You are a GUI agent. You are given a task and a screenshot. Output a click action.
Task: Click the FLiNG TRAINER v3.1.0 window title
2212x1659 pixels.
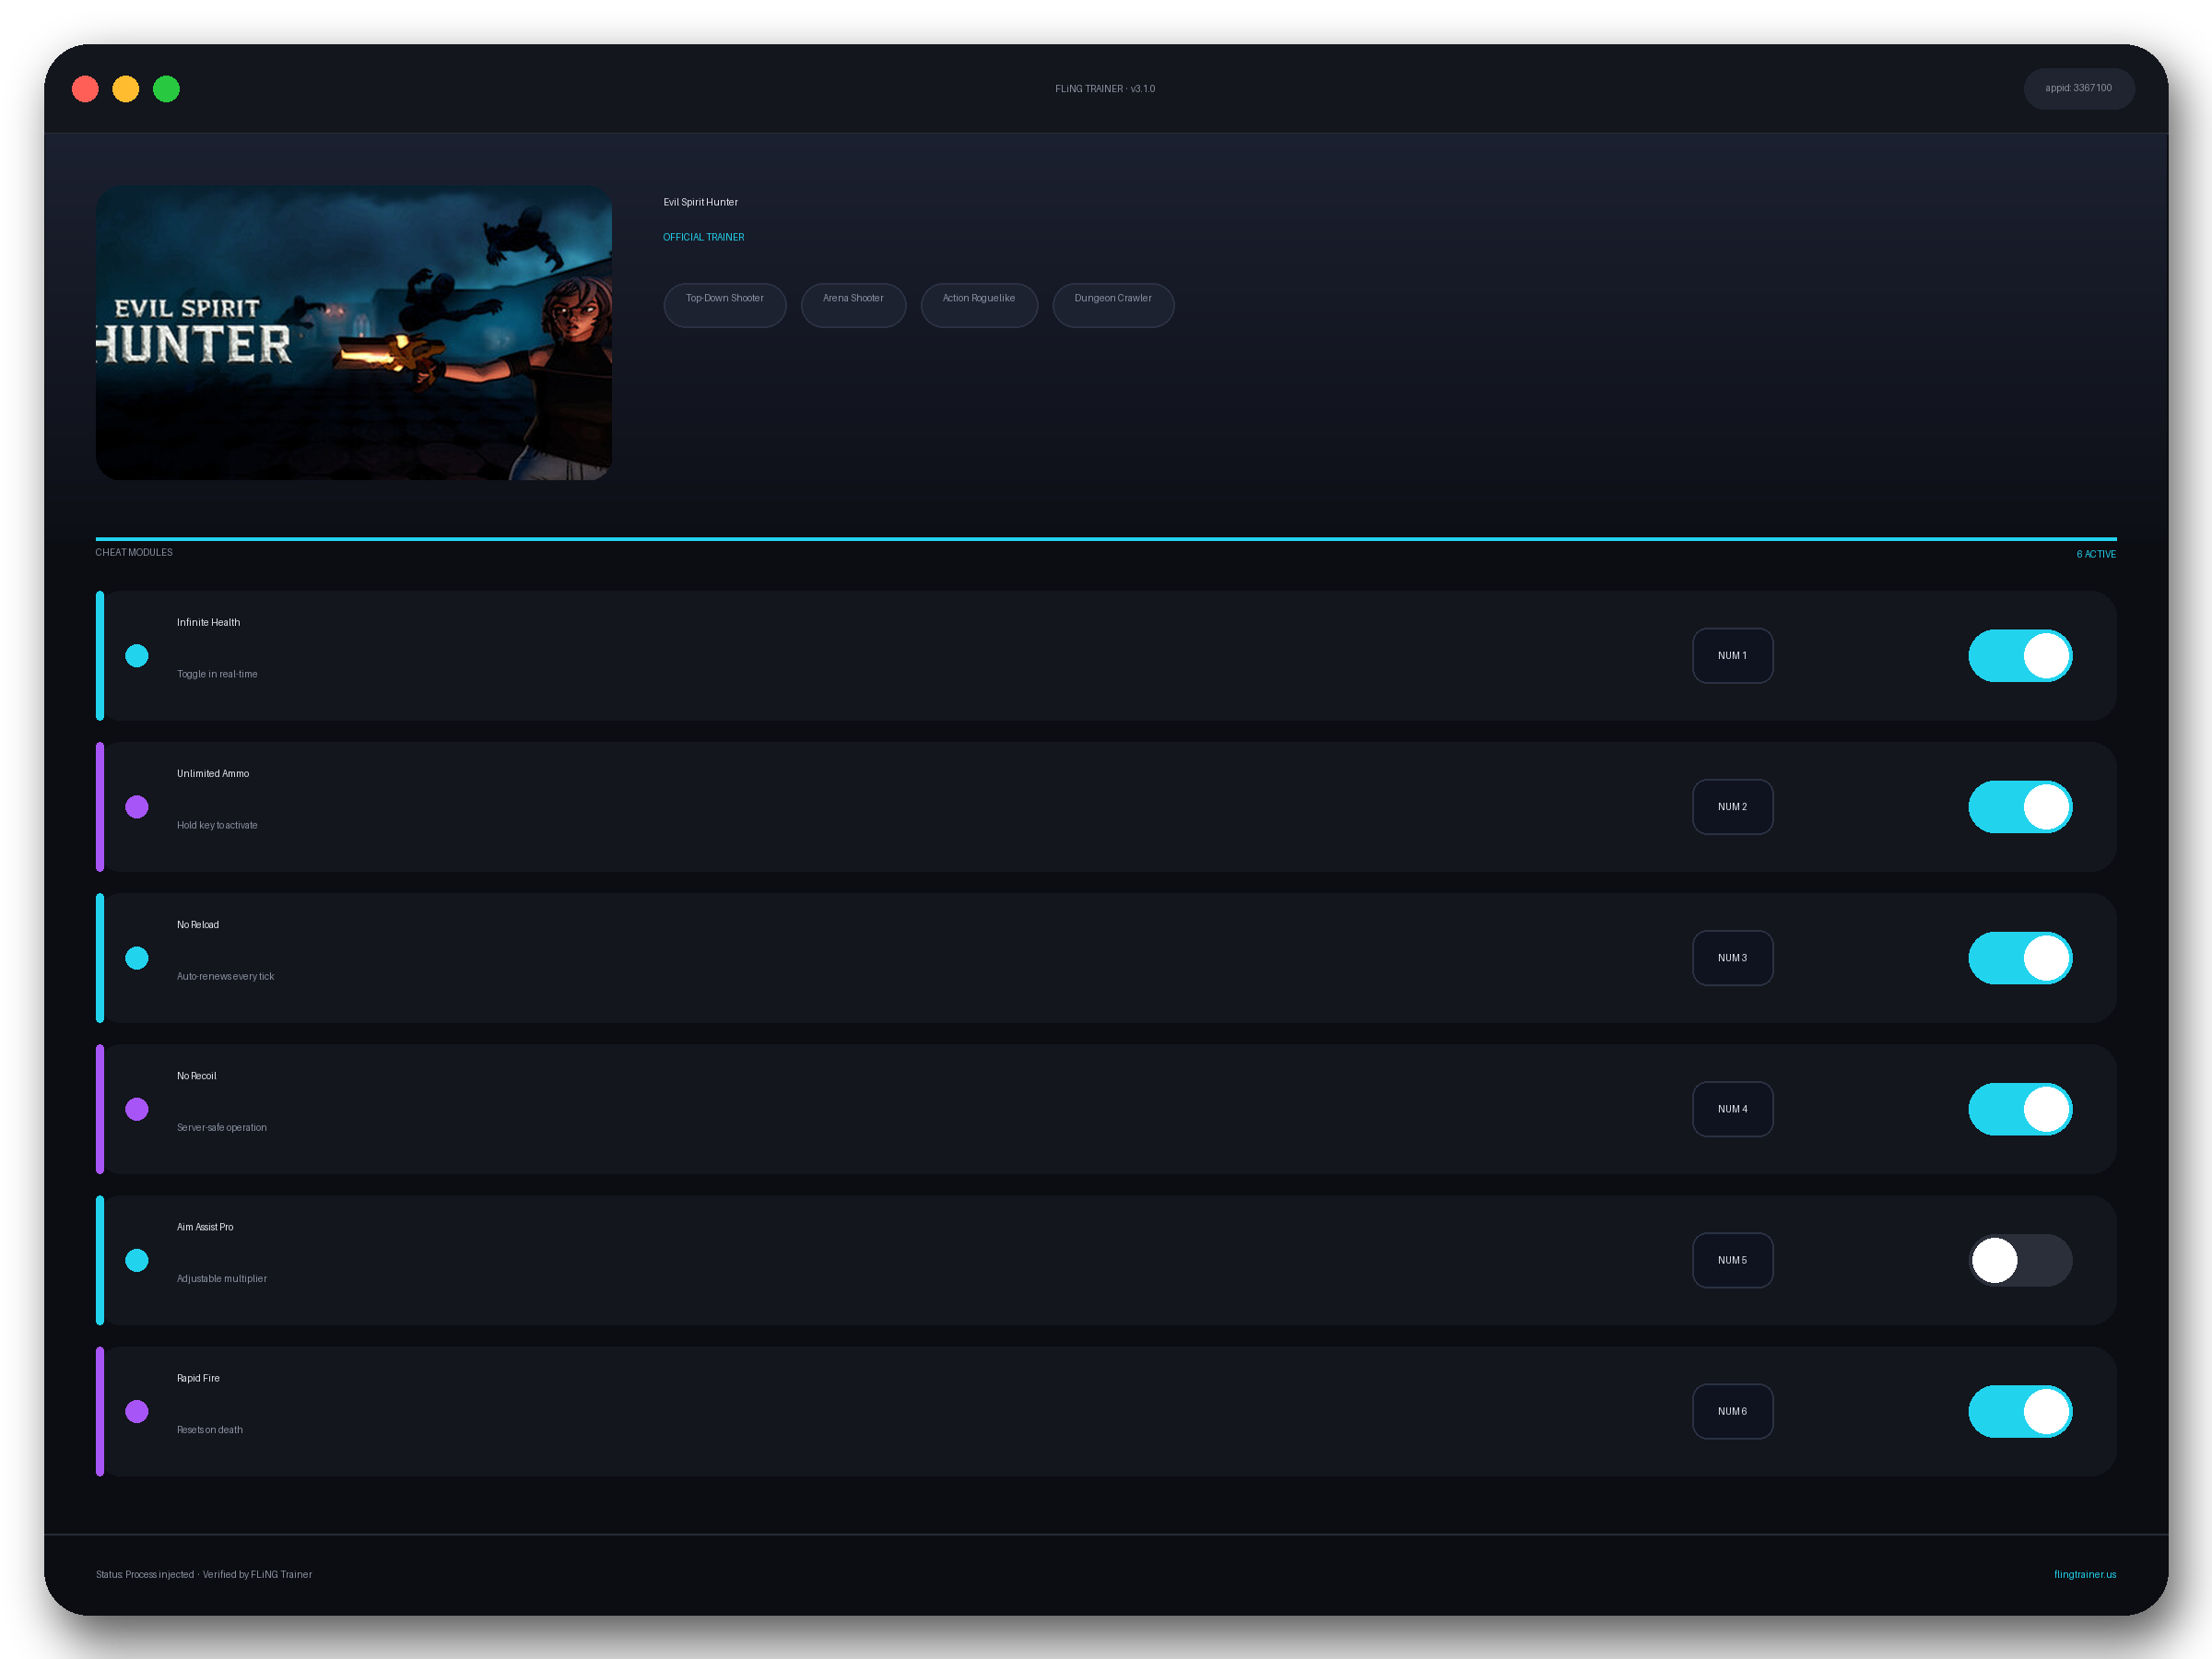point(1105,89)
